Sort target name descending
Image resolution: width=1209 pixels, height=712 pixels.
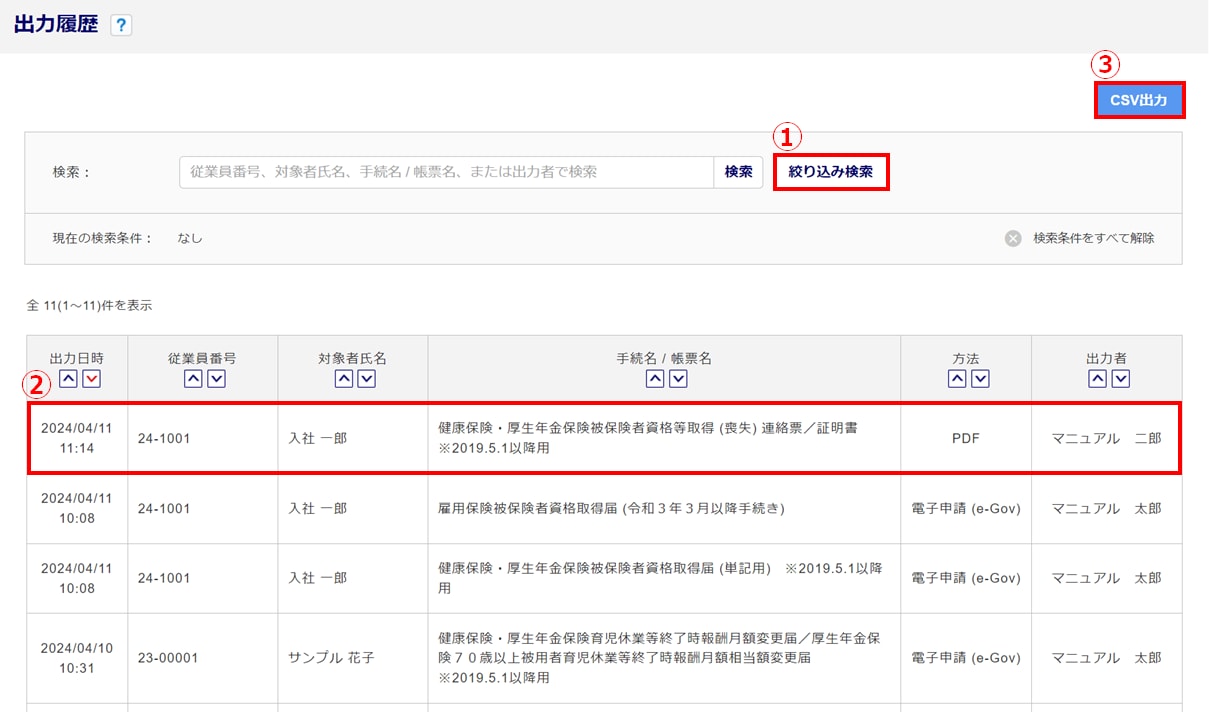[366, 379]
